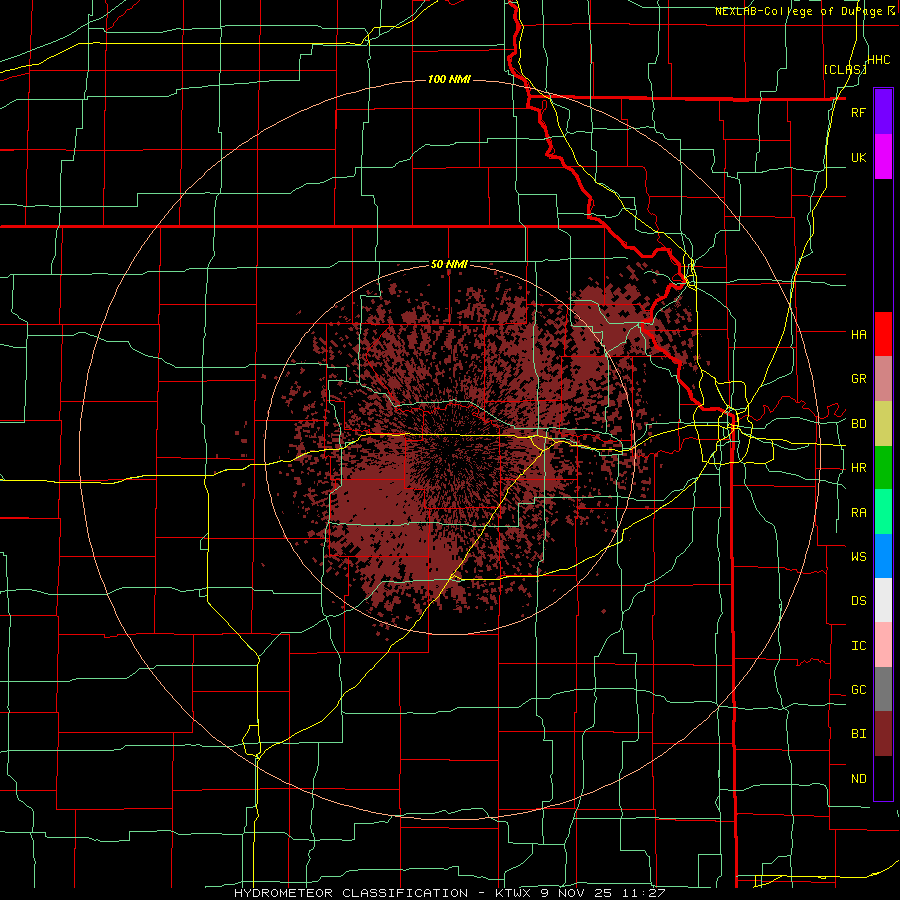Viewport: 900px width, 900px height.
Task: Click the RA light green legend swatch
Action: (x=883, y=512)
